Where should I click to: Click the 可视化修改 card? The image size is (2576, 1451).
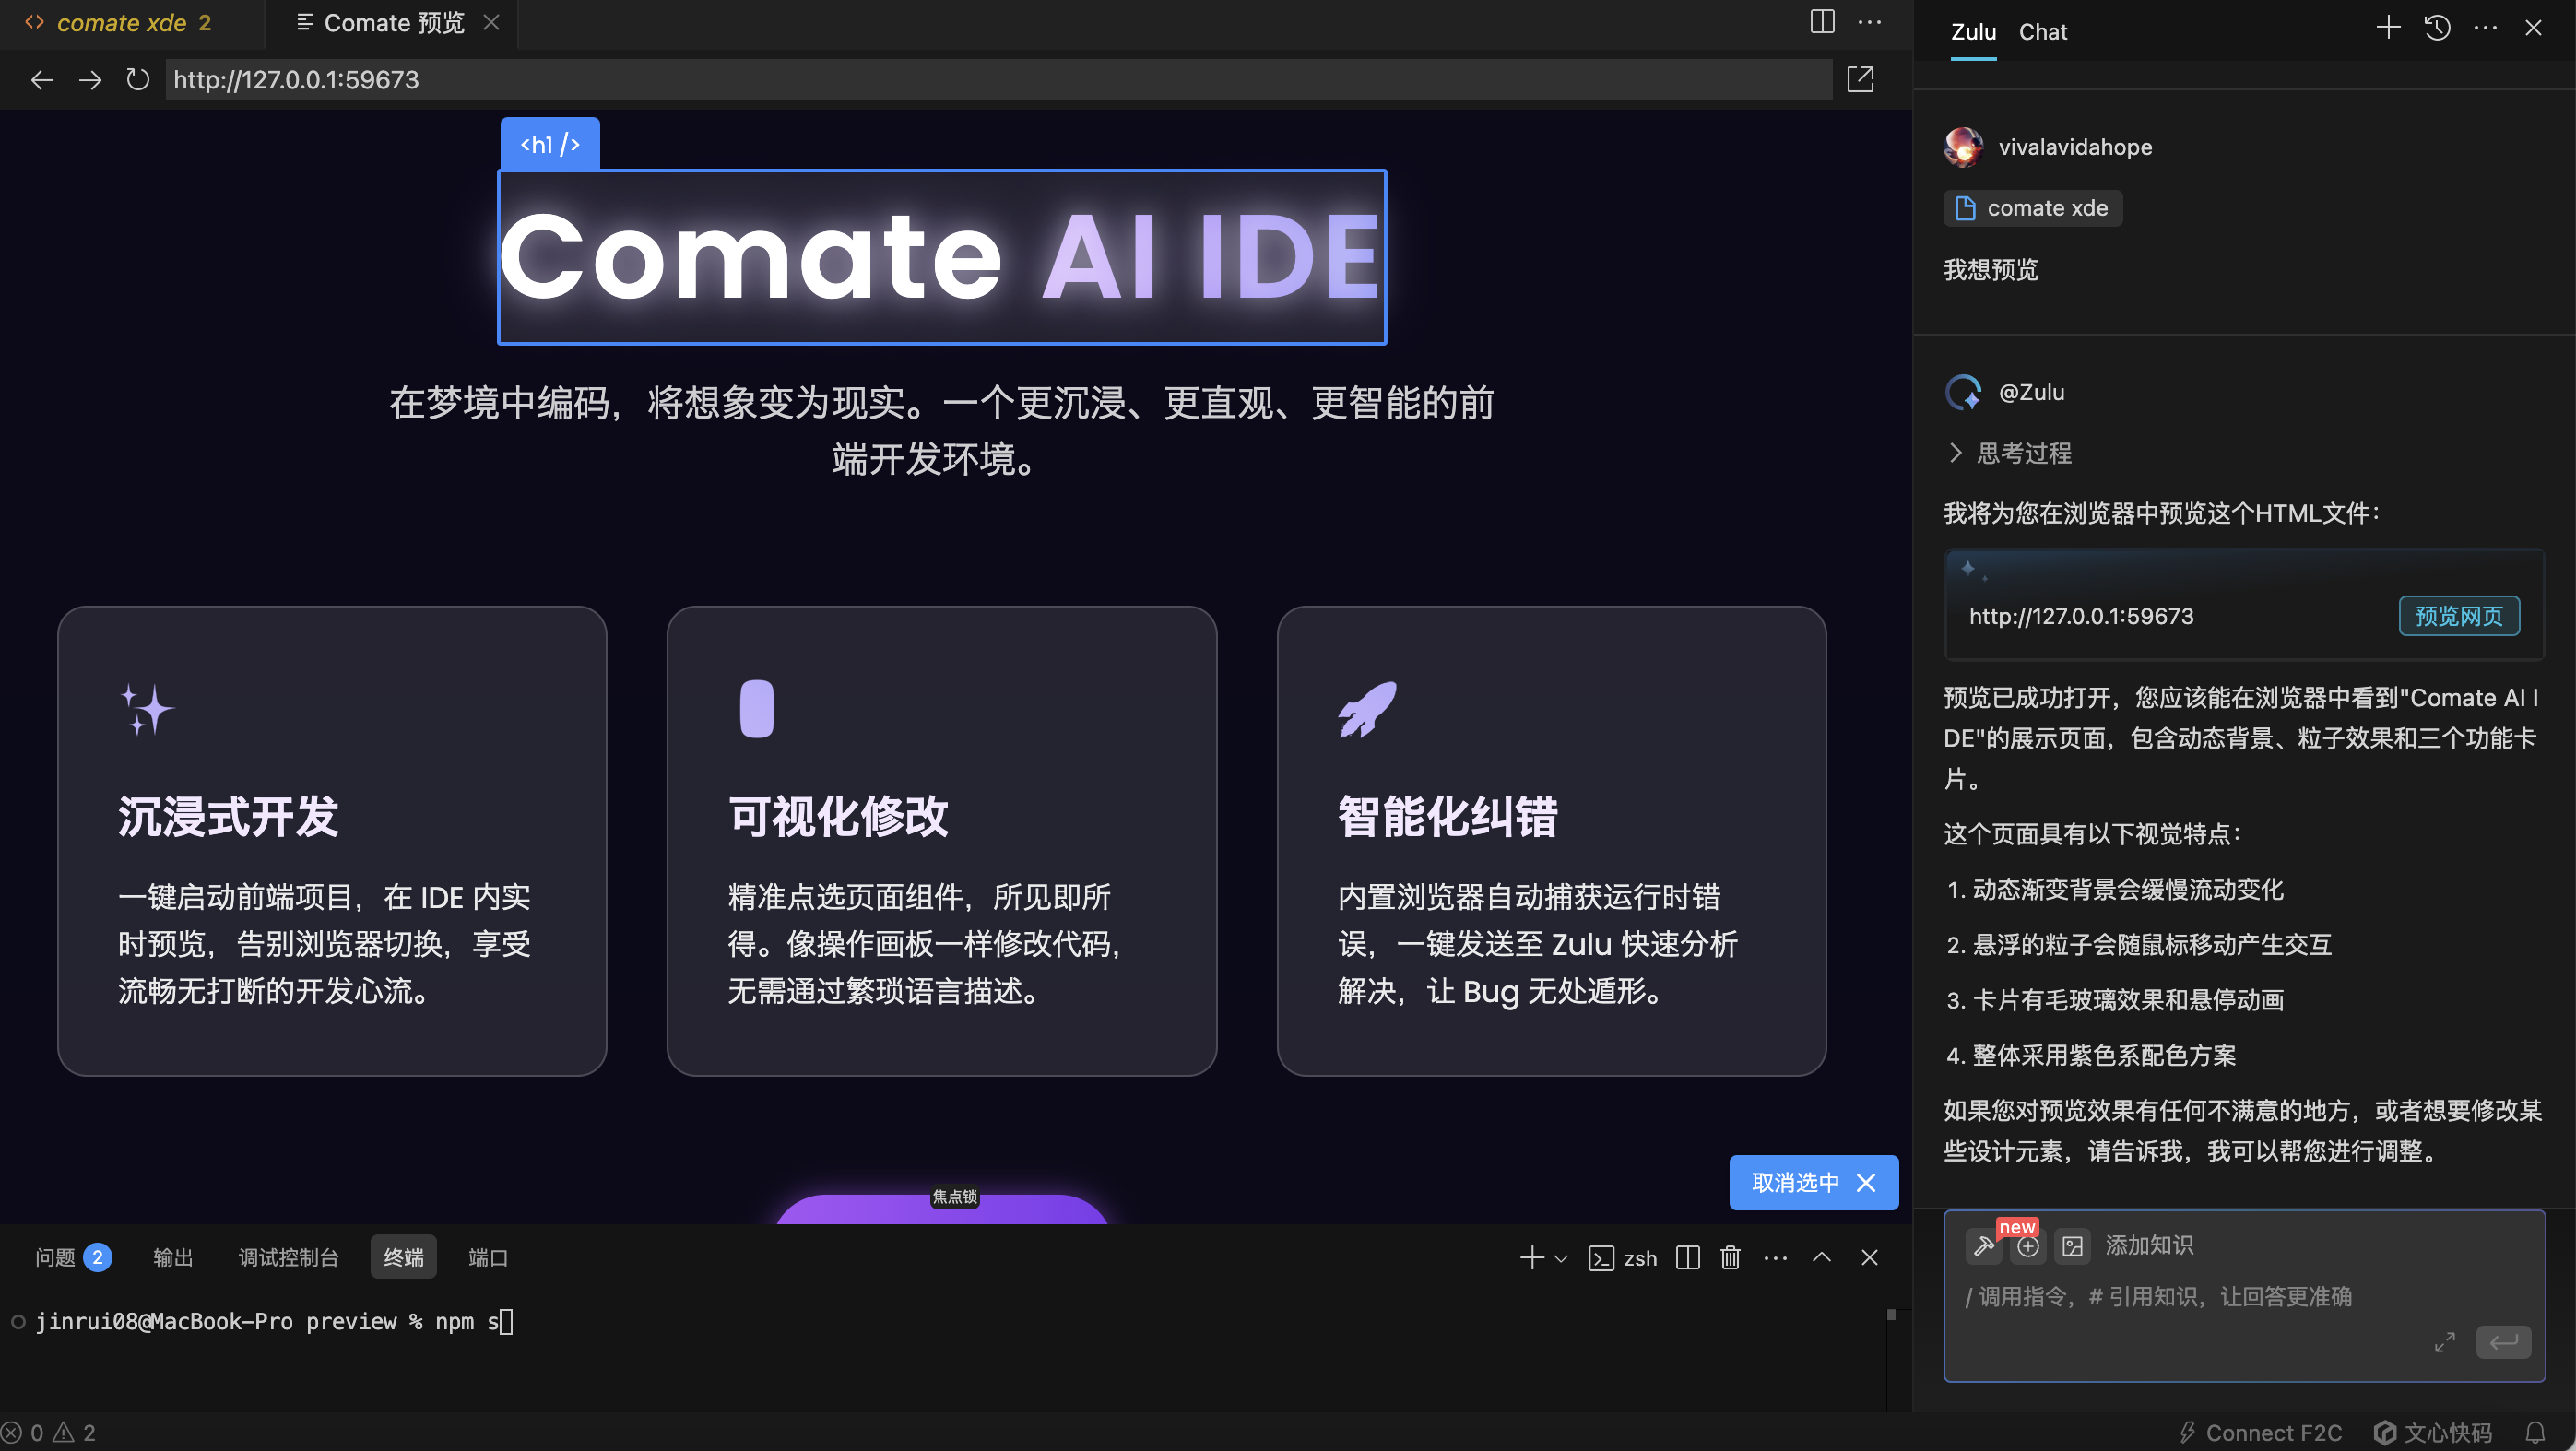941,840
